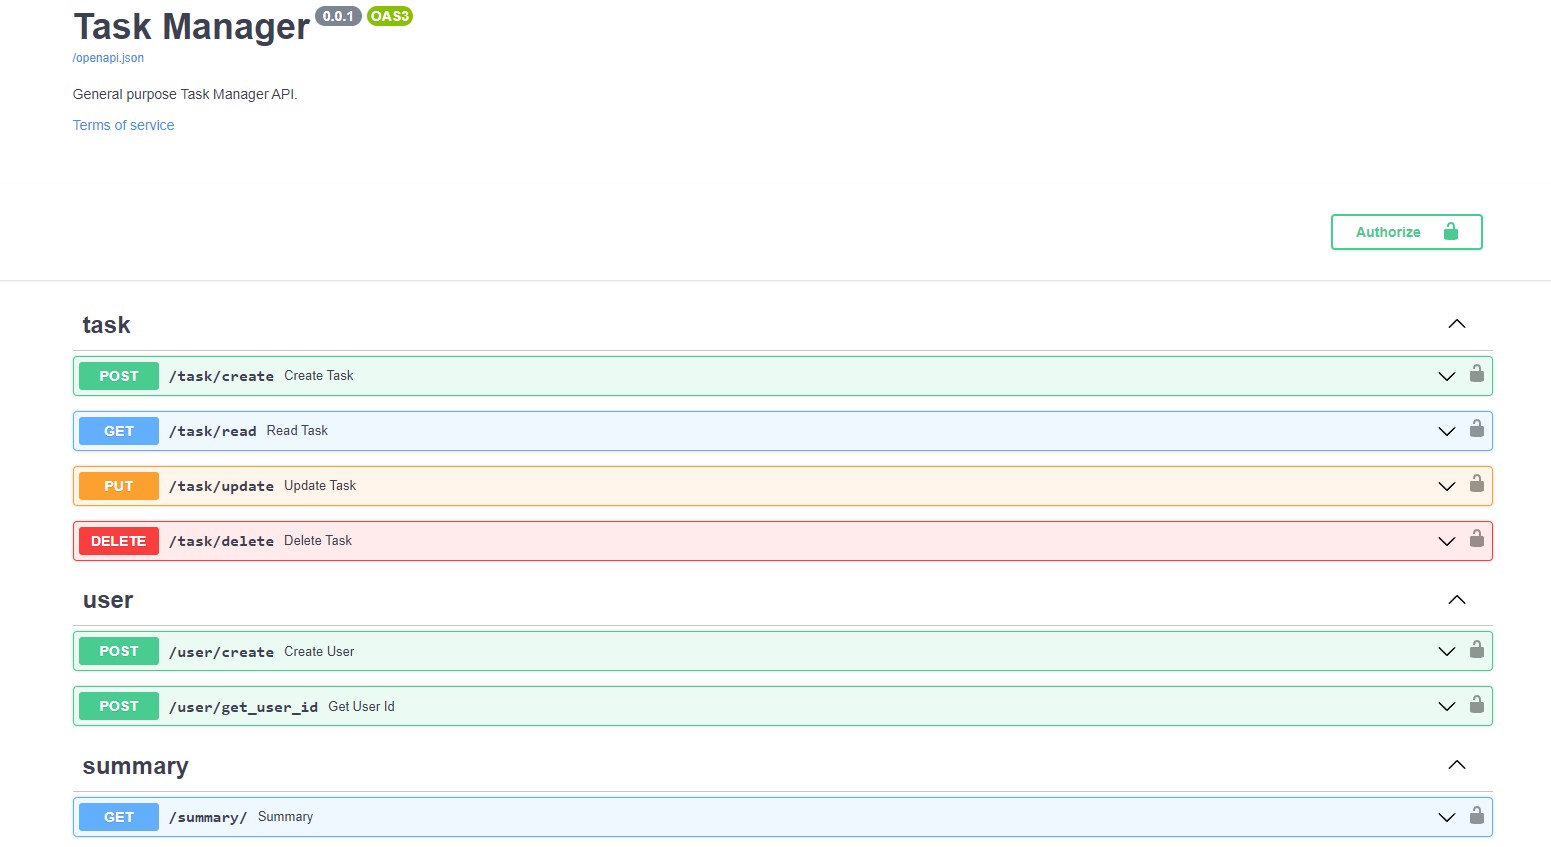Expand the /summary/ endpoint chevron

1446,817
